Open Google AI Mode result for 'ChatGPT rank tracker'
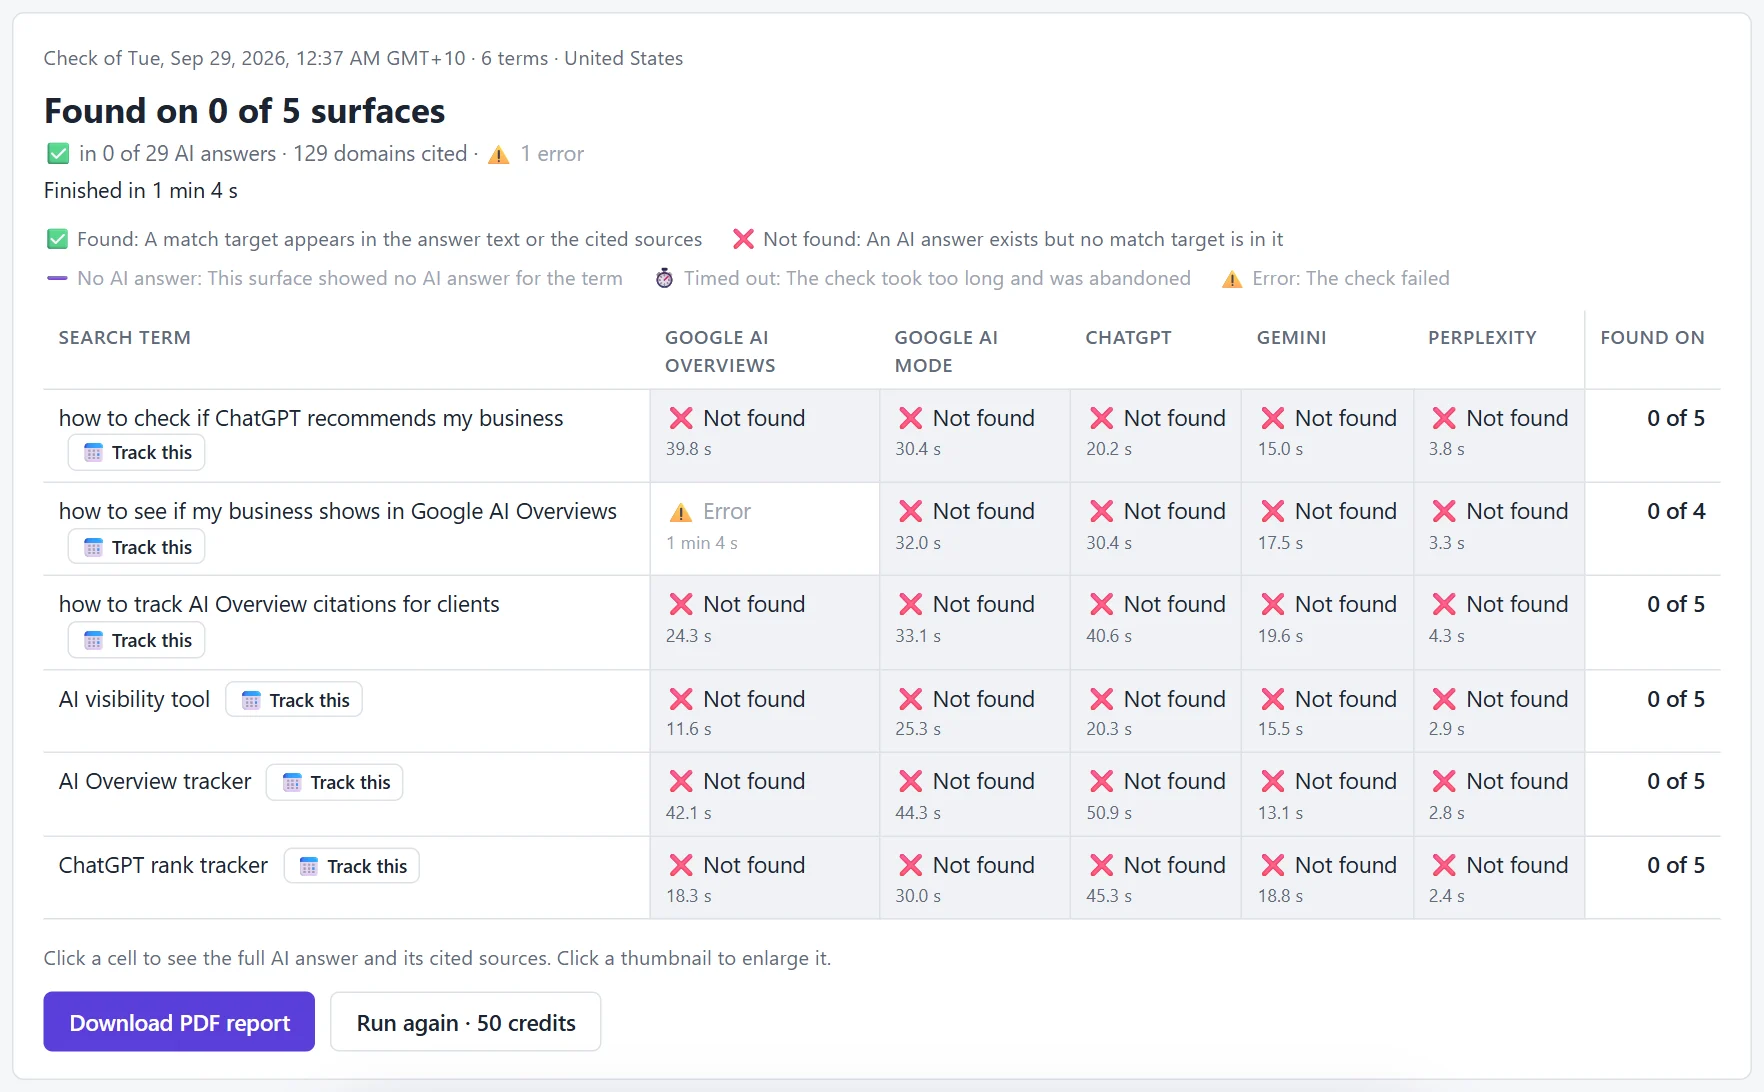1764x1092 pixels. [x=975, y=878]
